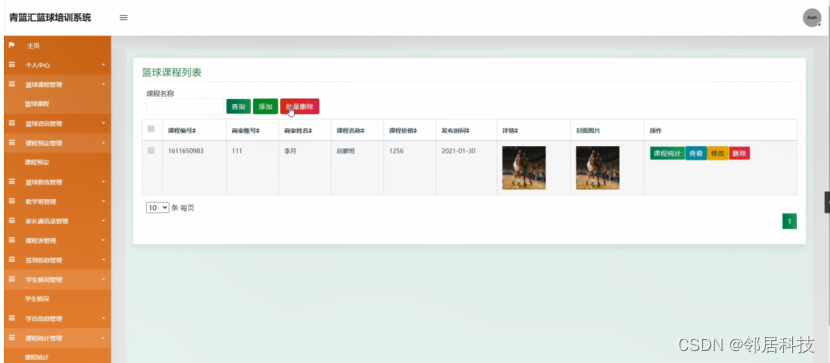Select merchant name cell 李月
Image resolution: width=830 pixels, height=363 pixels.
[289, 151]
